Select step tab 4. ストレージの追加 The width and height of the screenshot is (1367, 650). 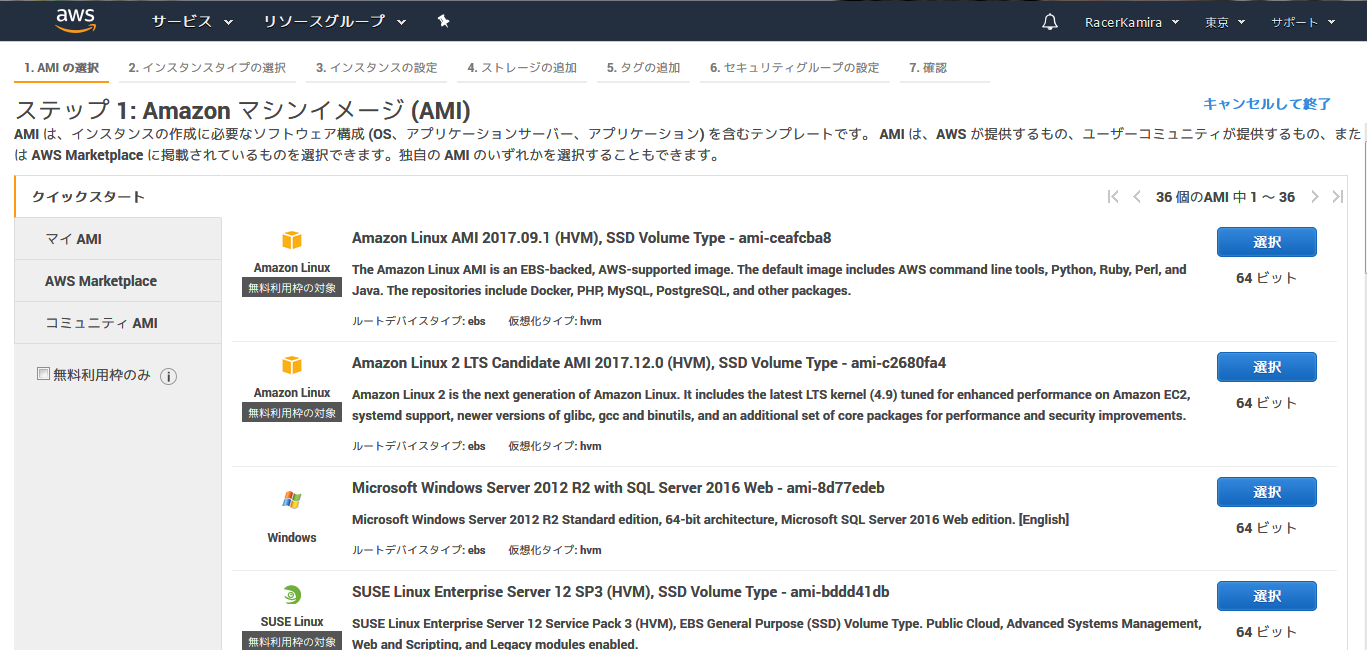[x=522, y=68]
